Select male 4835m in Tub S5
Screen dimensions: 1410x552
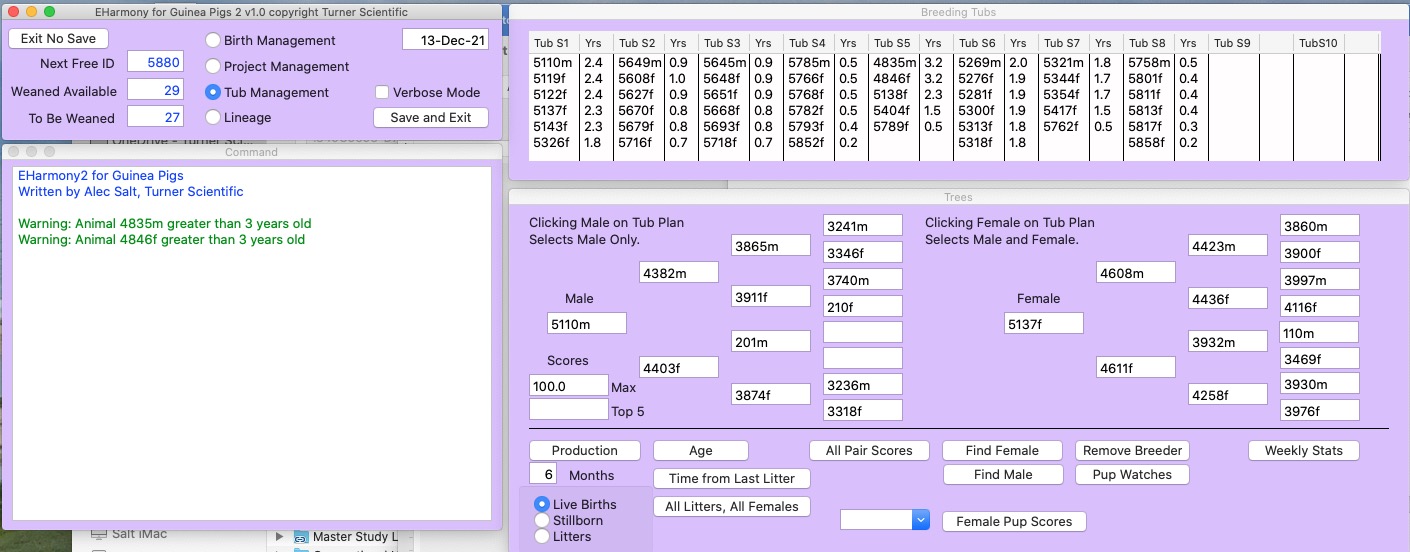tap(893, 63)
